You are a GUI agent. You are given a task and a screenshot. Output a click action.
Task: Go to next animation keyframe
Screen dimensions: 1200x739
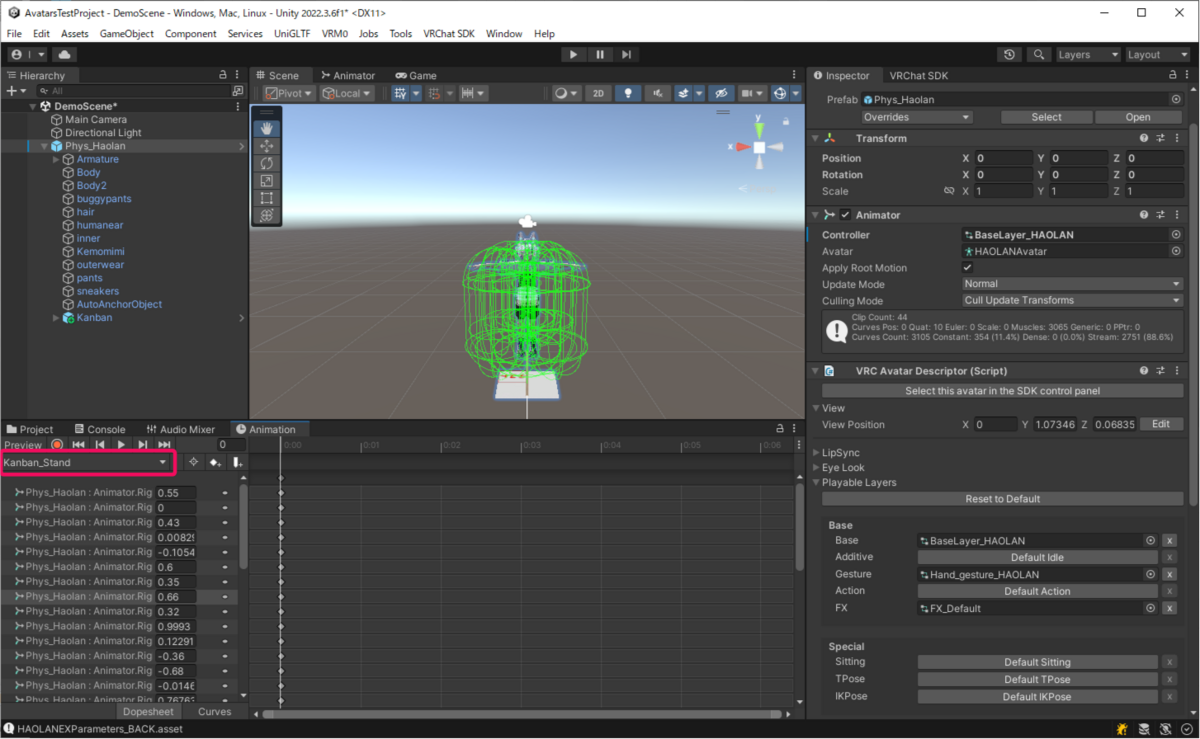(x=143, y=445)
